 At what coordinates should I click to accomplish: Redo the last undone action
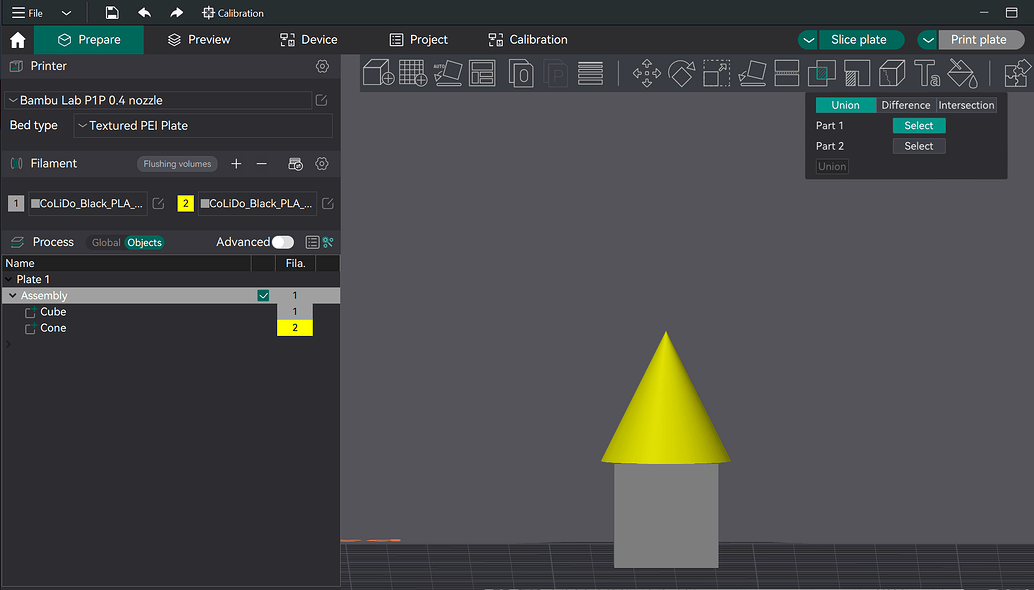(176, 13)
